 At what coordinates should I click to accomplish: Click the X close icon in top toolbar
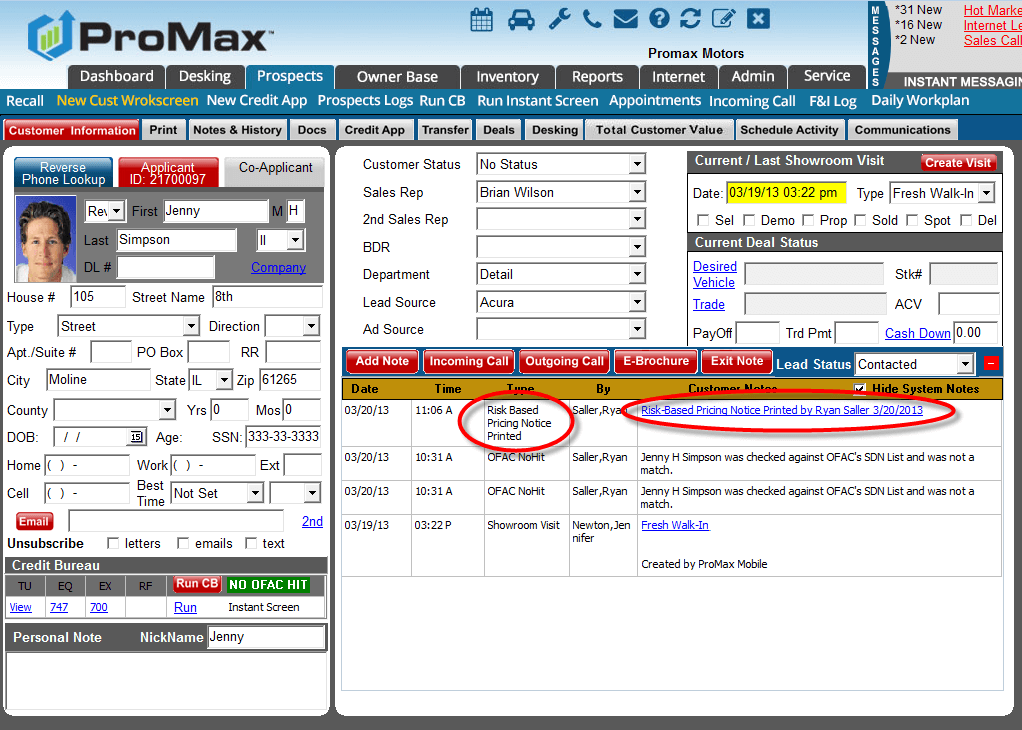[x=758, y=18]
